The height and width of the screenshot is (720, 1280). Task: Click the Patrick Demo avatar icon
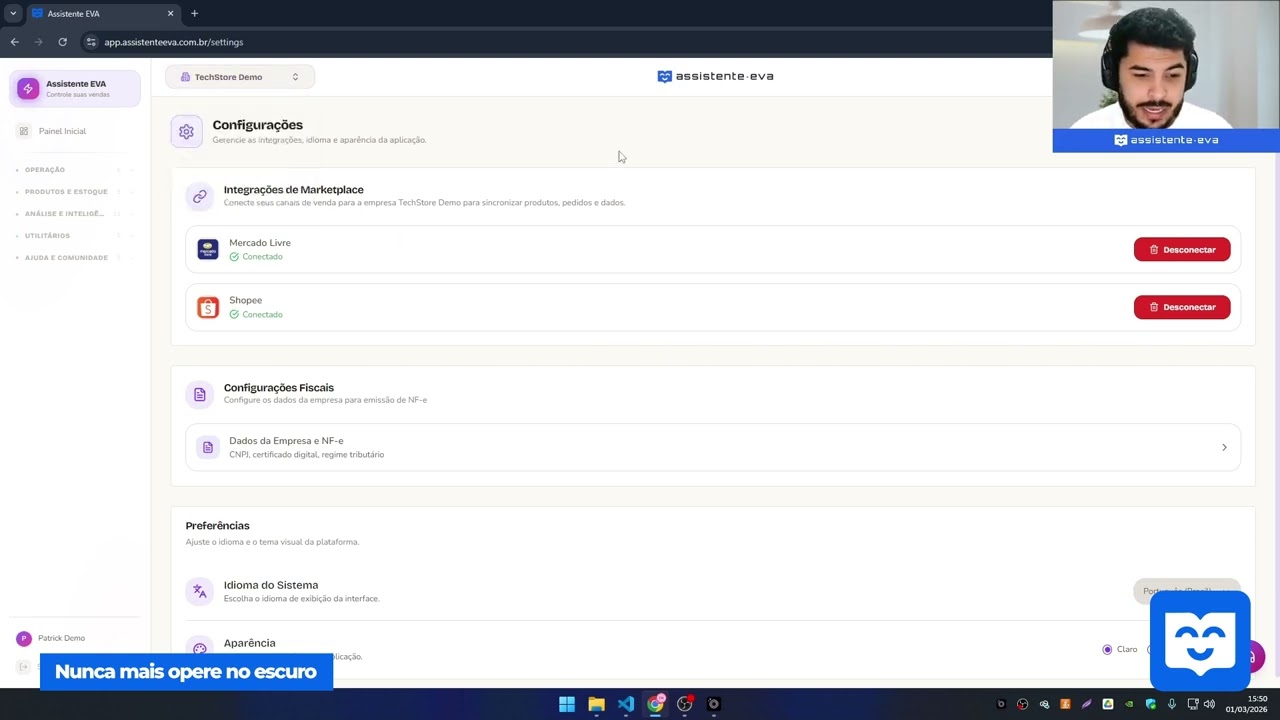[24, 638]
